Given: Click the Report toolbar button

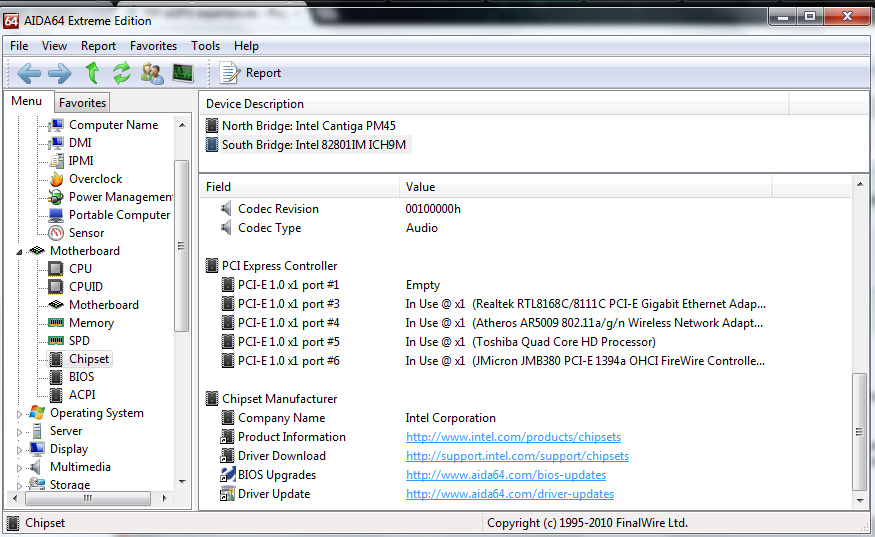Looking at the screenshot, I should click(x=251, y=73).
